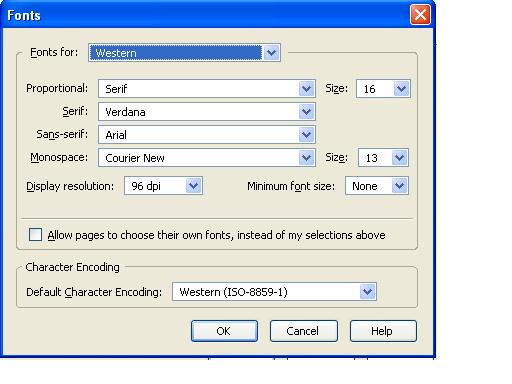512x384 pixels.
Task: Change proportional font size from 16
Action: (383, 89)
